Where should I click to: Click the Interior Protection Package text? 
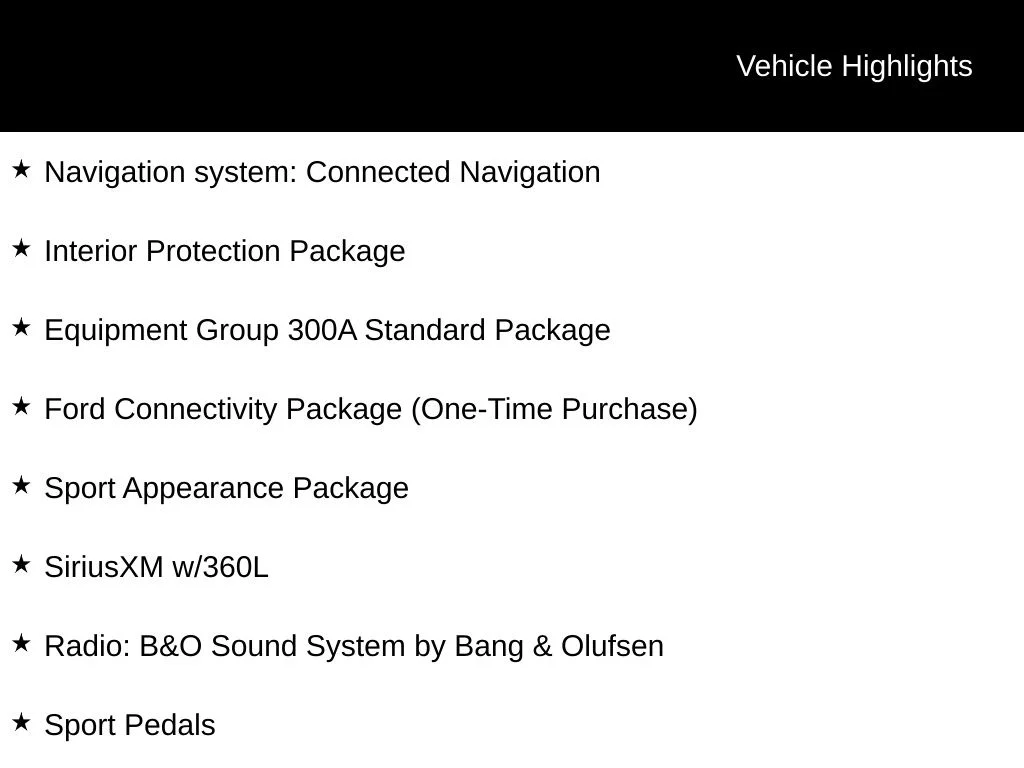(225, 252)
